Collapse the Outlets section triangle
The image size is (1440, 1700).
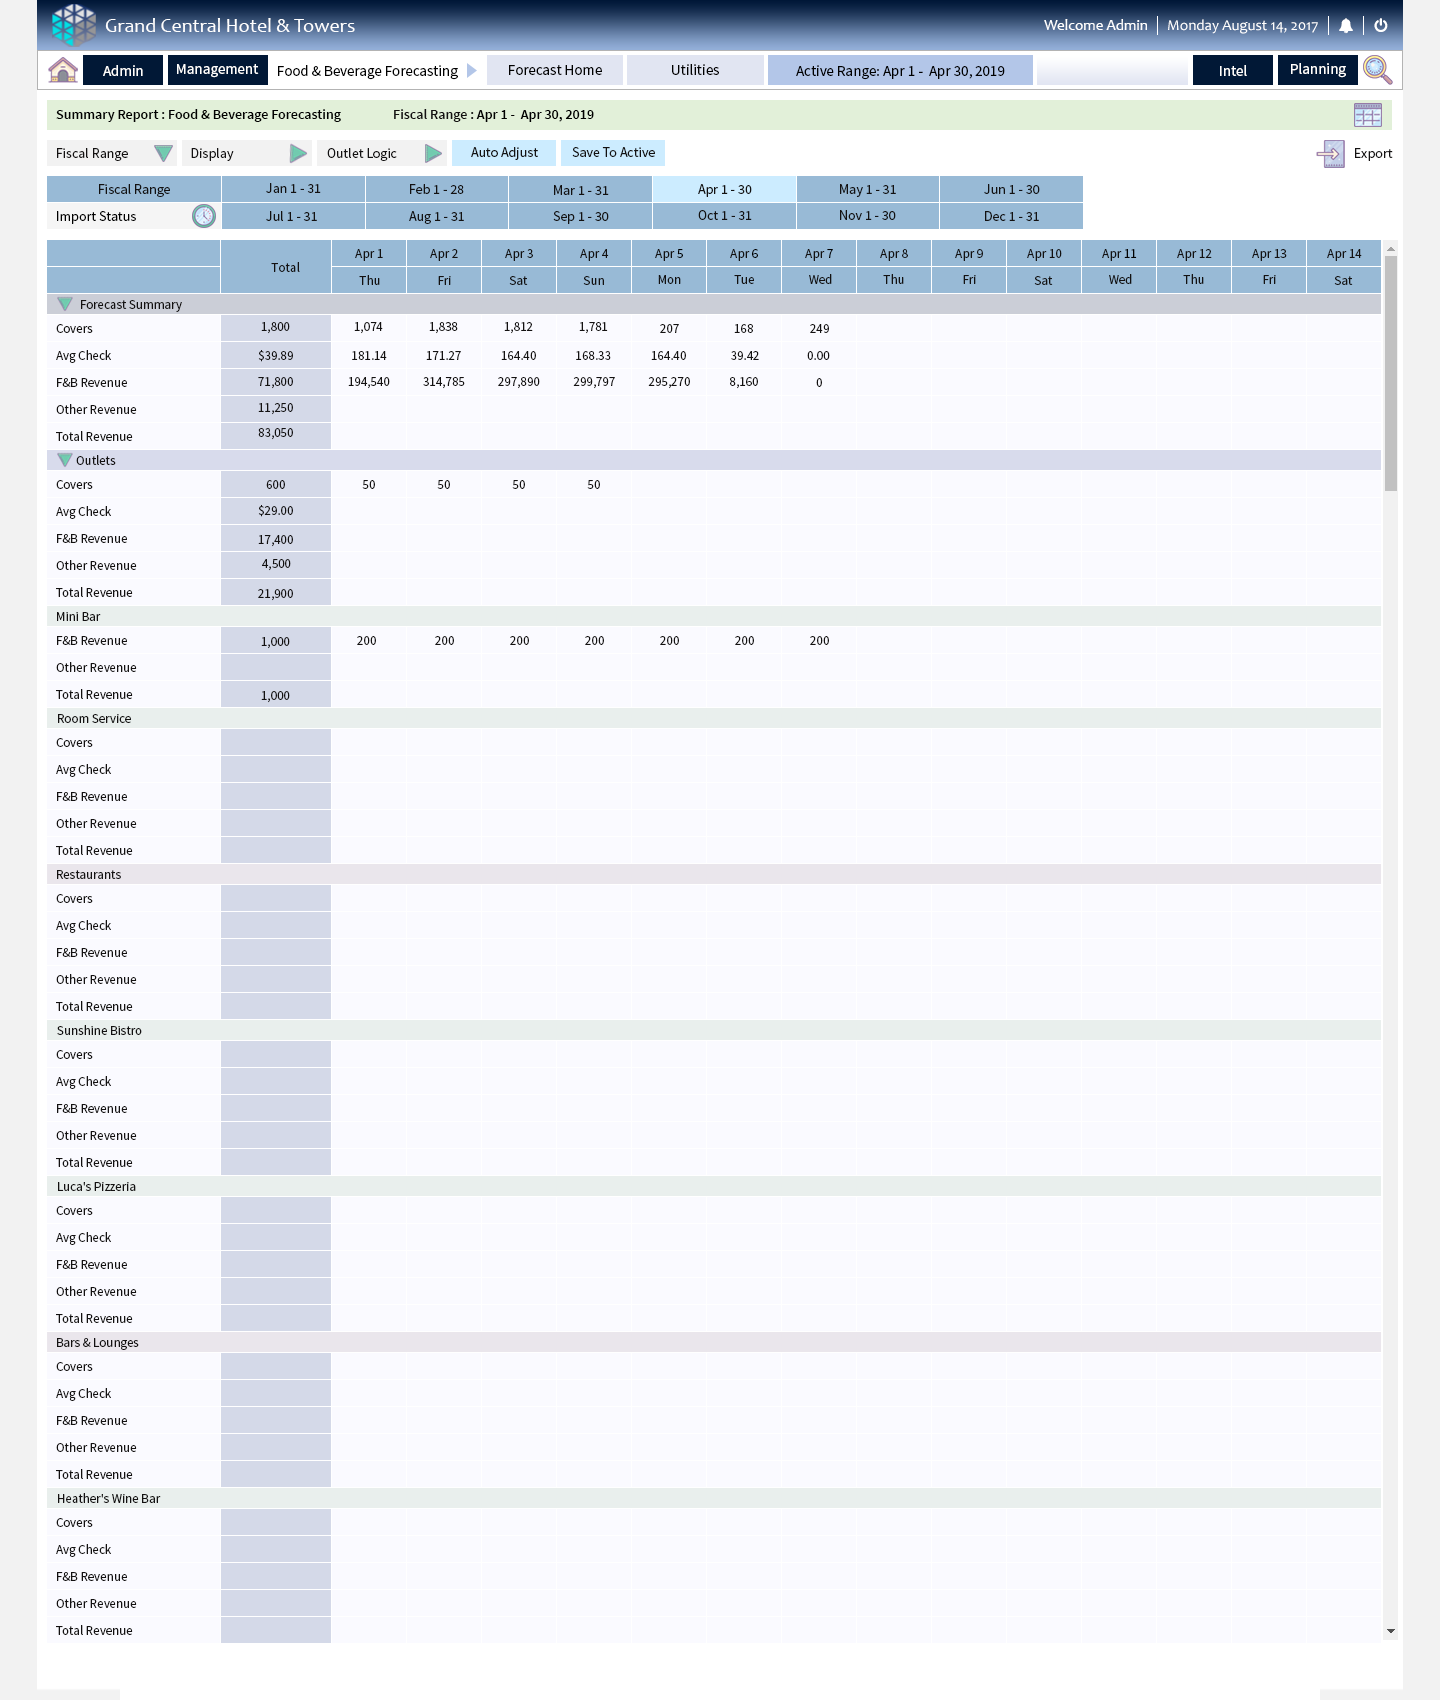tap(65, 460)
